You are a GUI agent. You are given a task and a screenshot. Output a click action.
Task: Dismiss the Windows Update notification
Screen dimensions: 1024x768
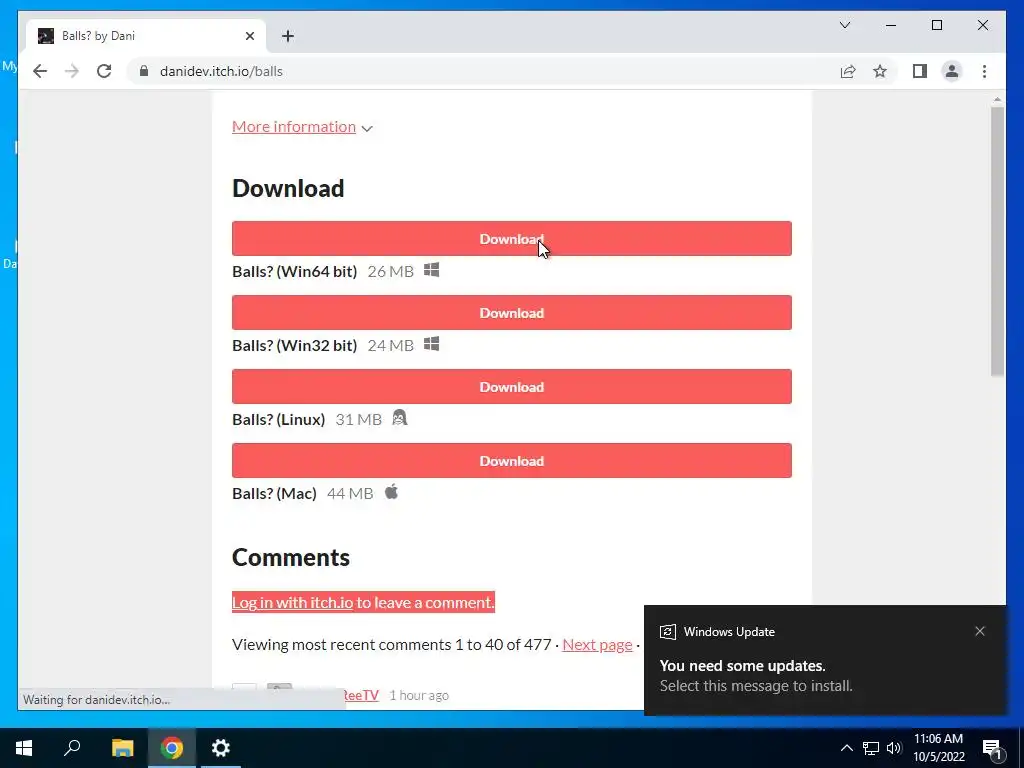[980, 631]
